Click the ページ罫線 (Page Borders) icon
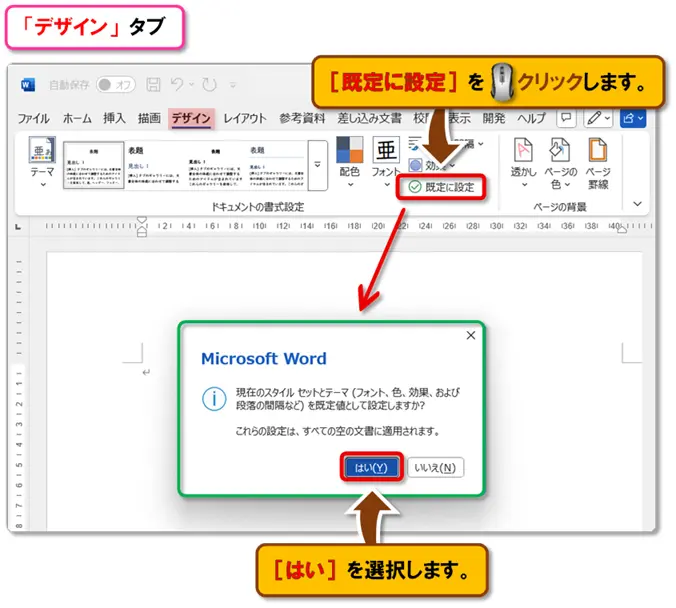The image size is (676, 608). pos(598,163)
